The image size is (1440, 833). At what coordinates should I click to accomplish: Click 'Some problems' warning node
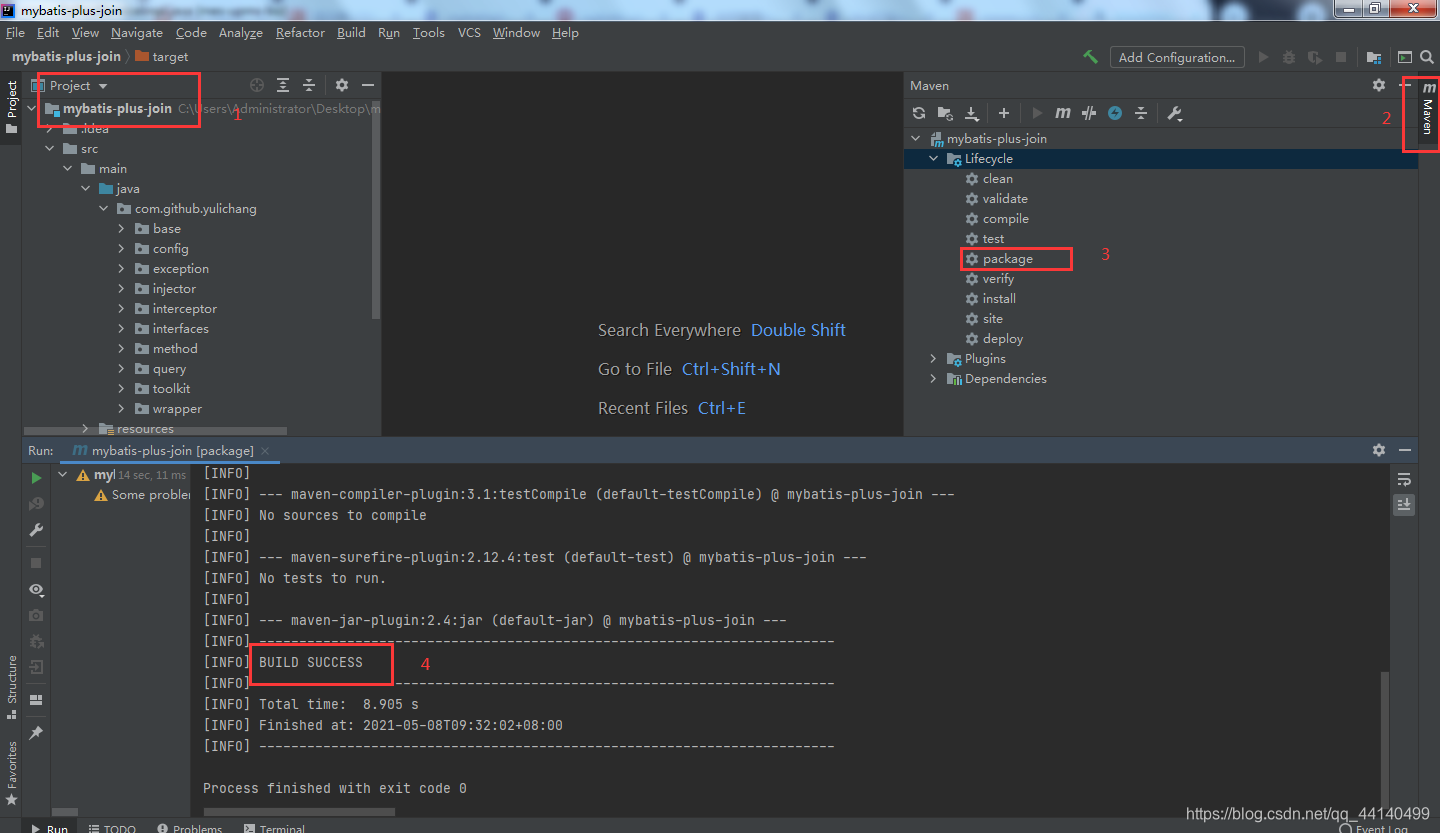click(142, 495)
